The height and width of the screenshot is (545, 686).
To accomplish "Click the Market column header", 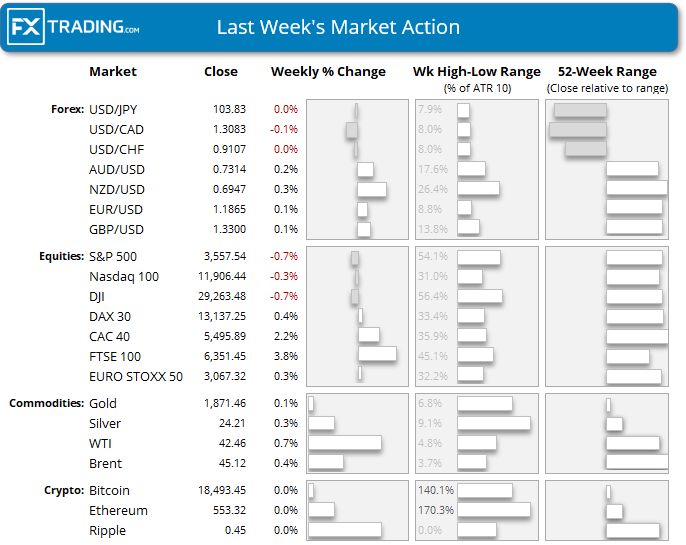I will click(113, 72).
